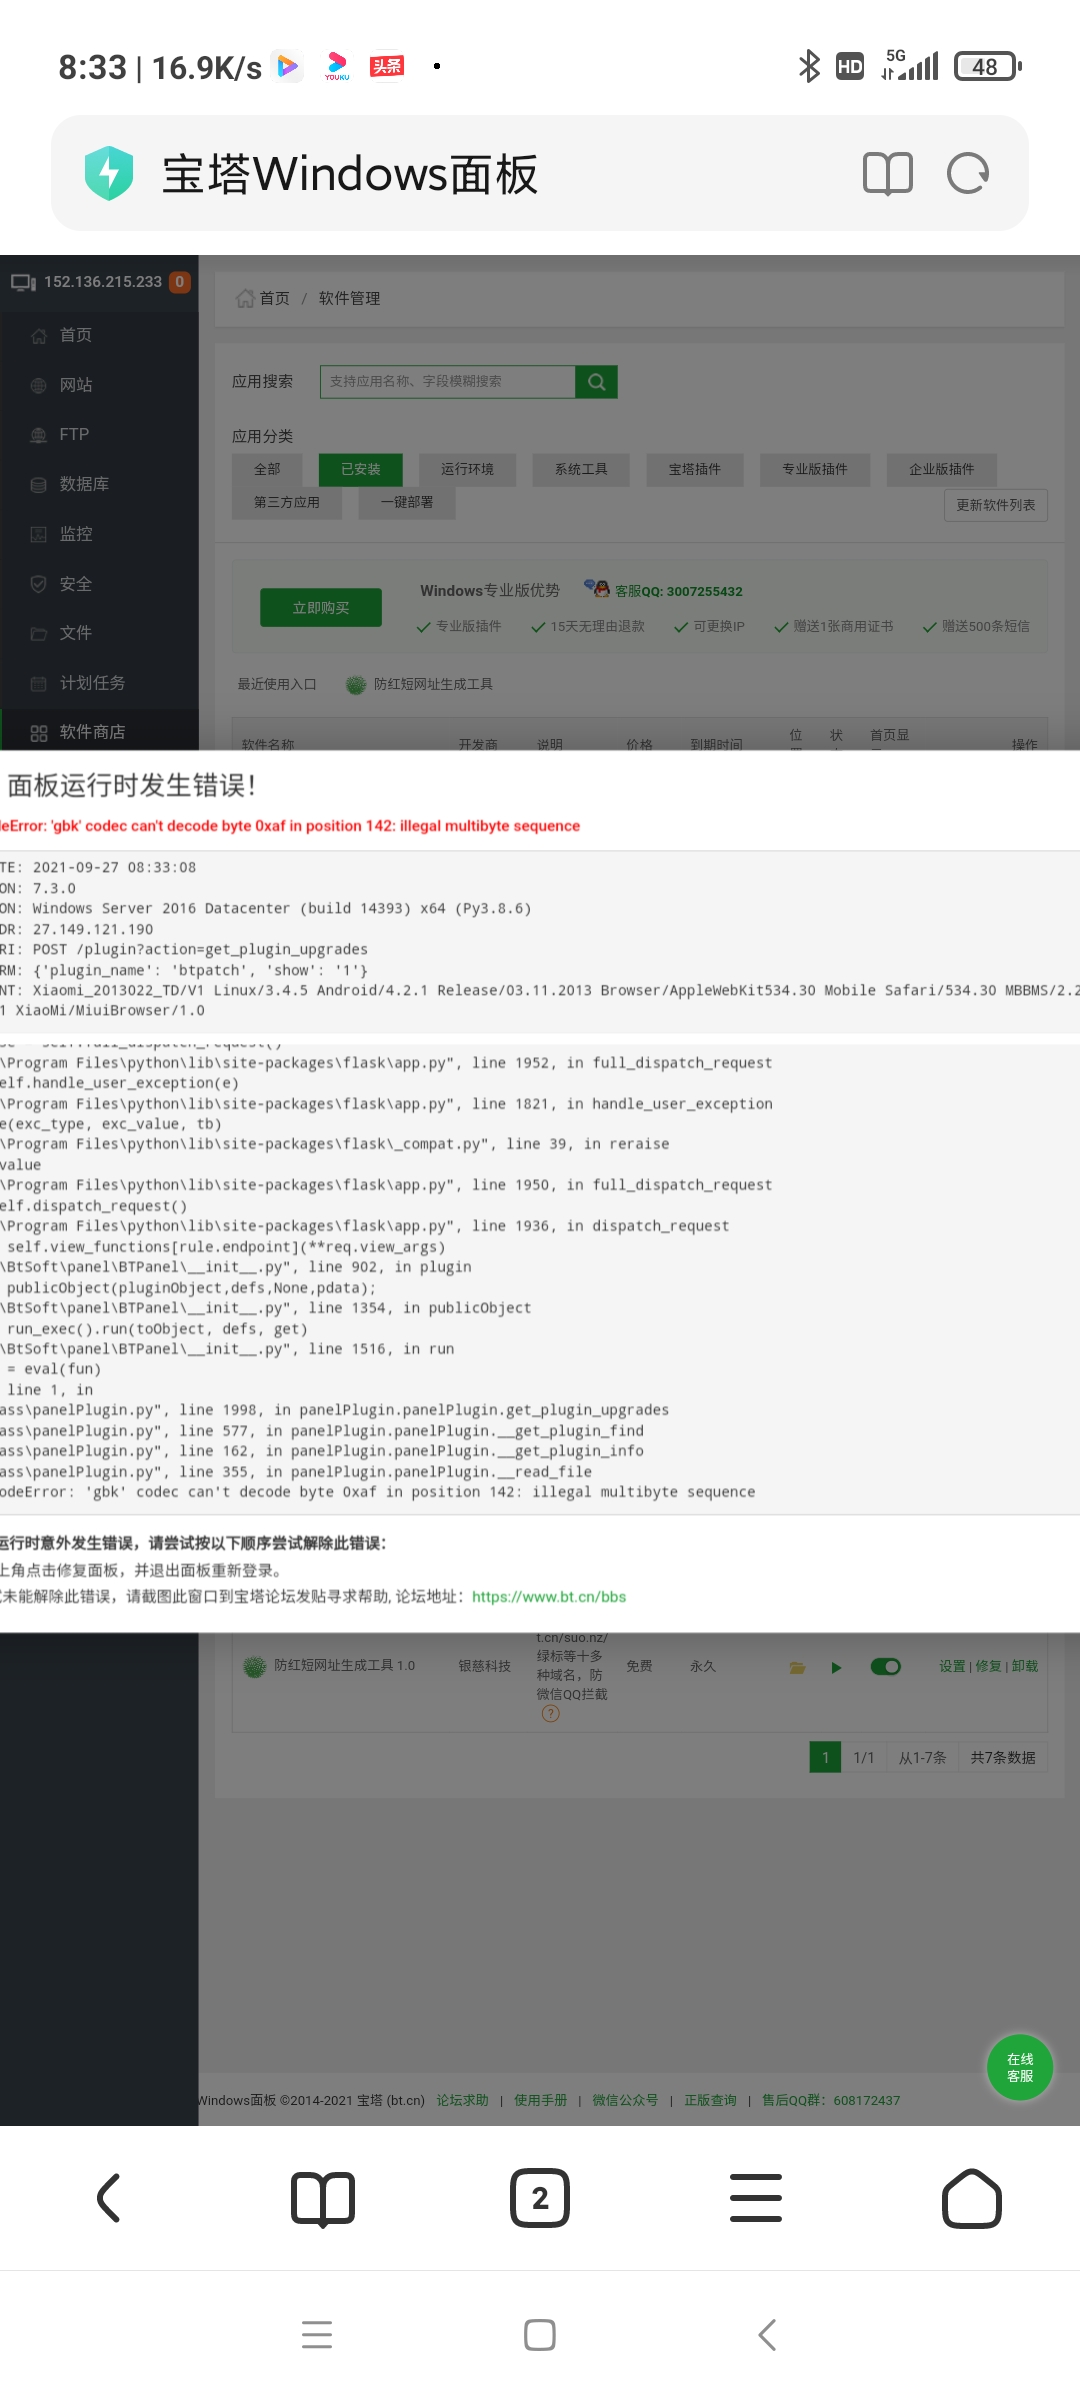1080x2400 pixels.
Task: Click the 立即购买 button
Action: 321,607
